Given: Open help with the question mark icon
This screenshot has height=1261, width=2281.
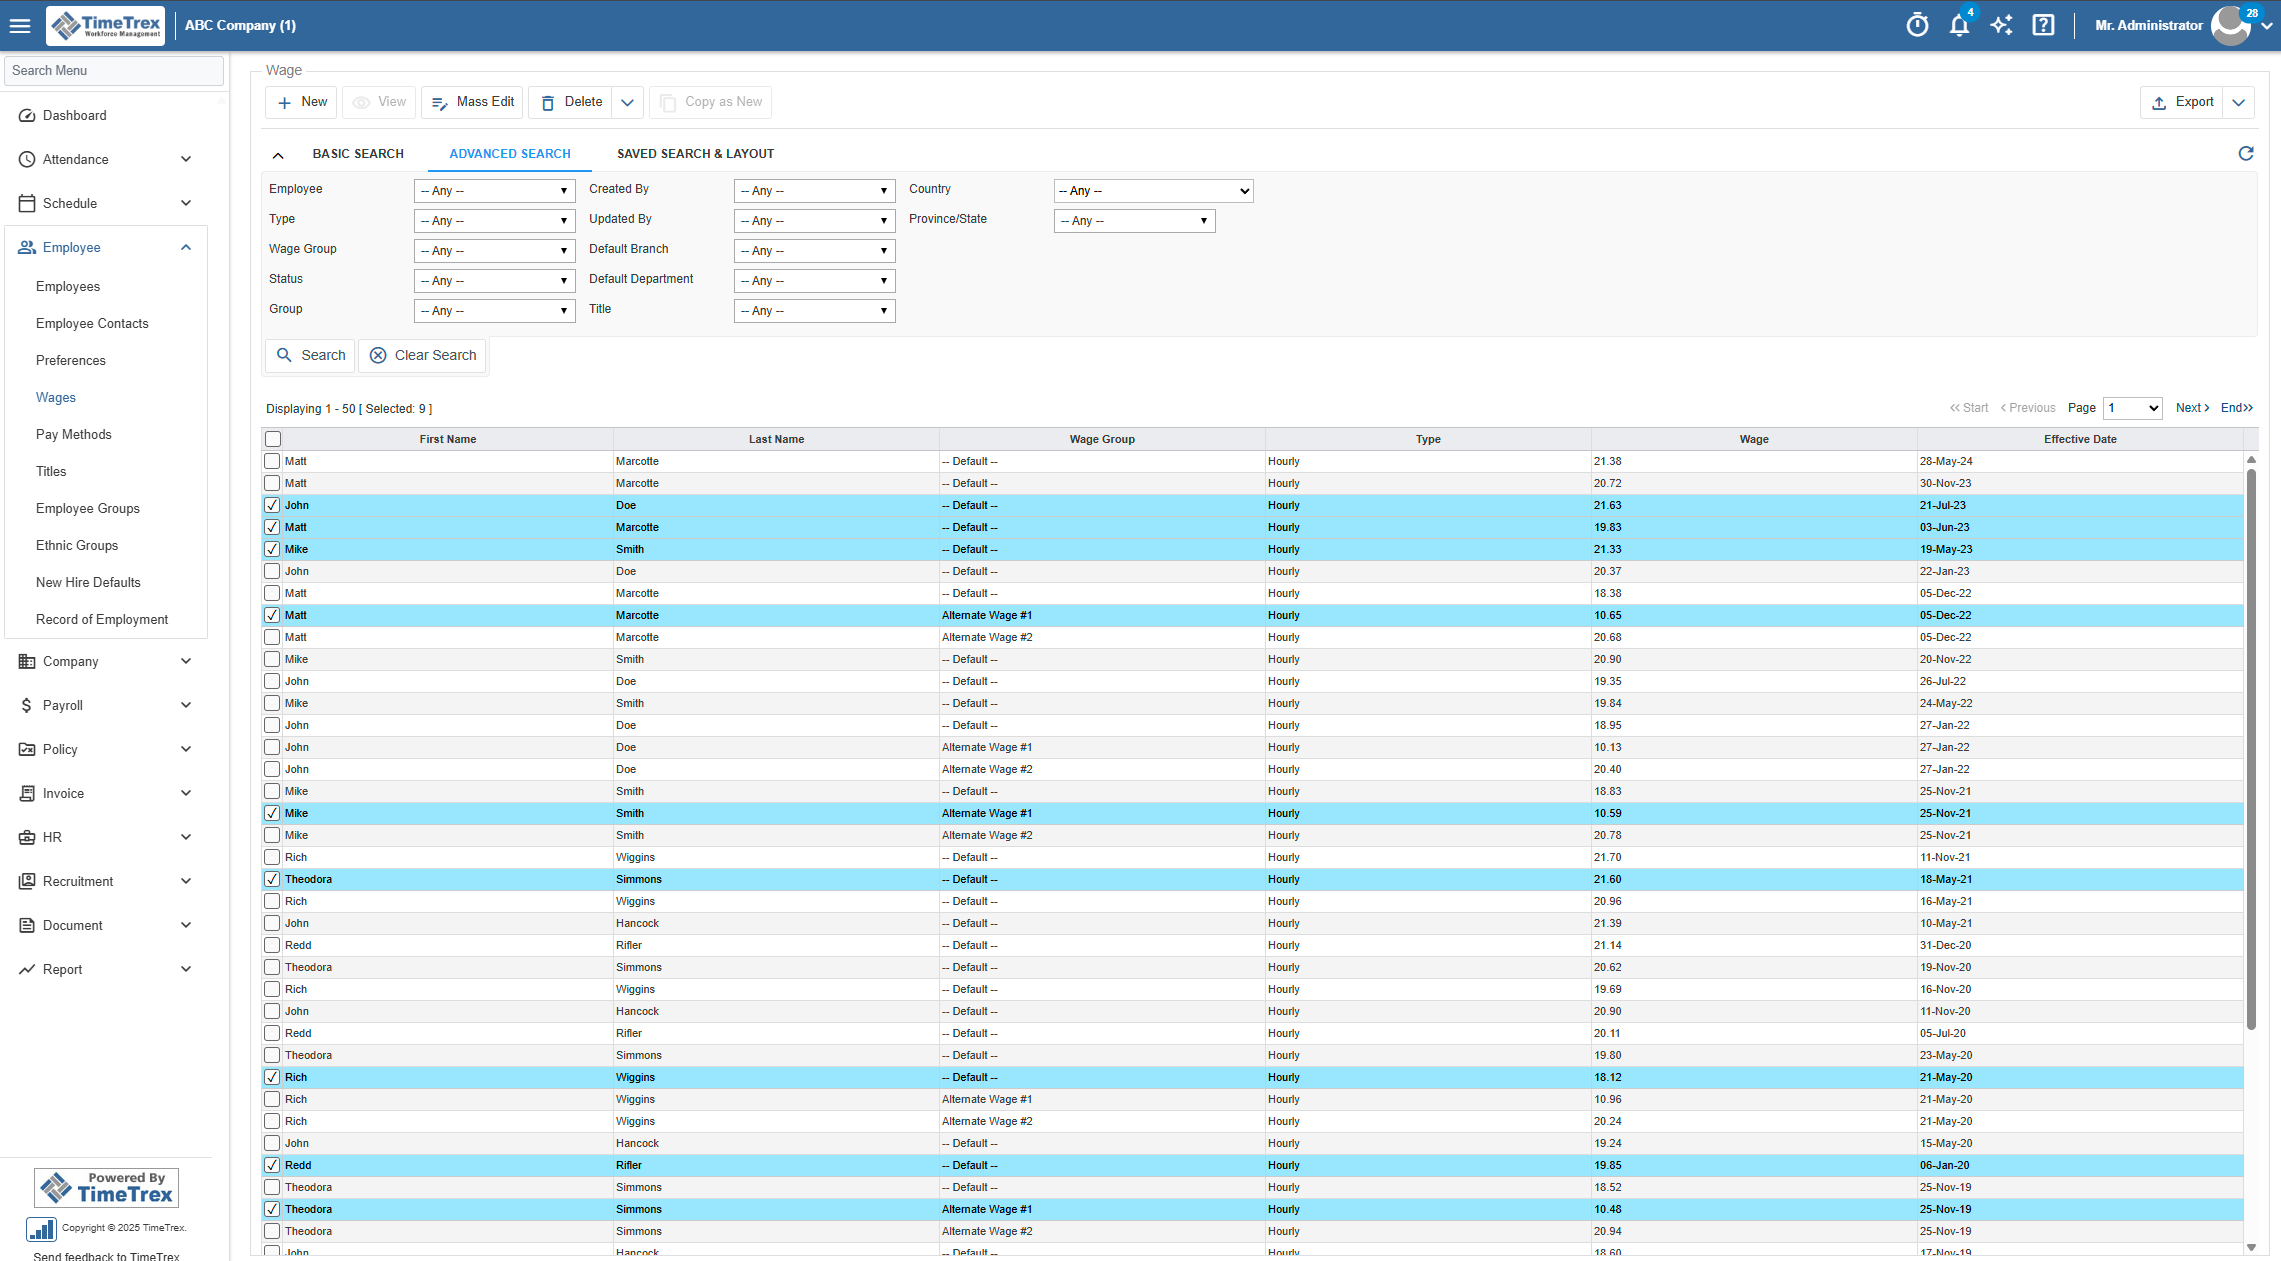Looking at the screenshot, I should 2043,24.
